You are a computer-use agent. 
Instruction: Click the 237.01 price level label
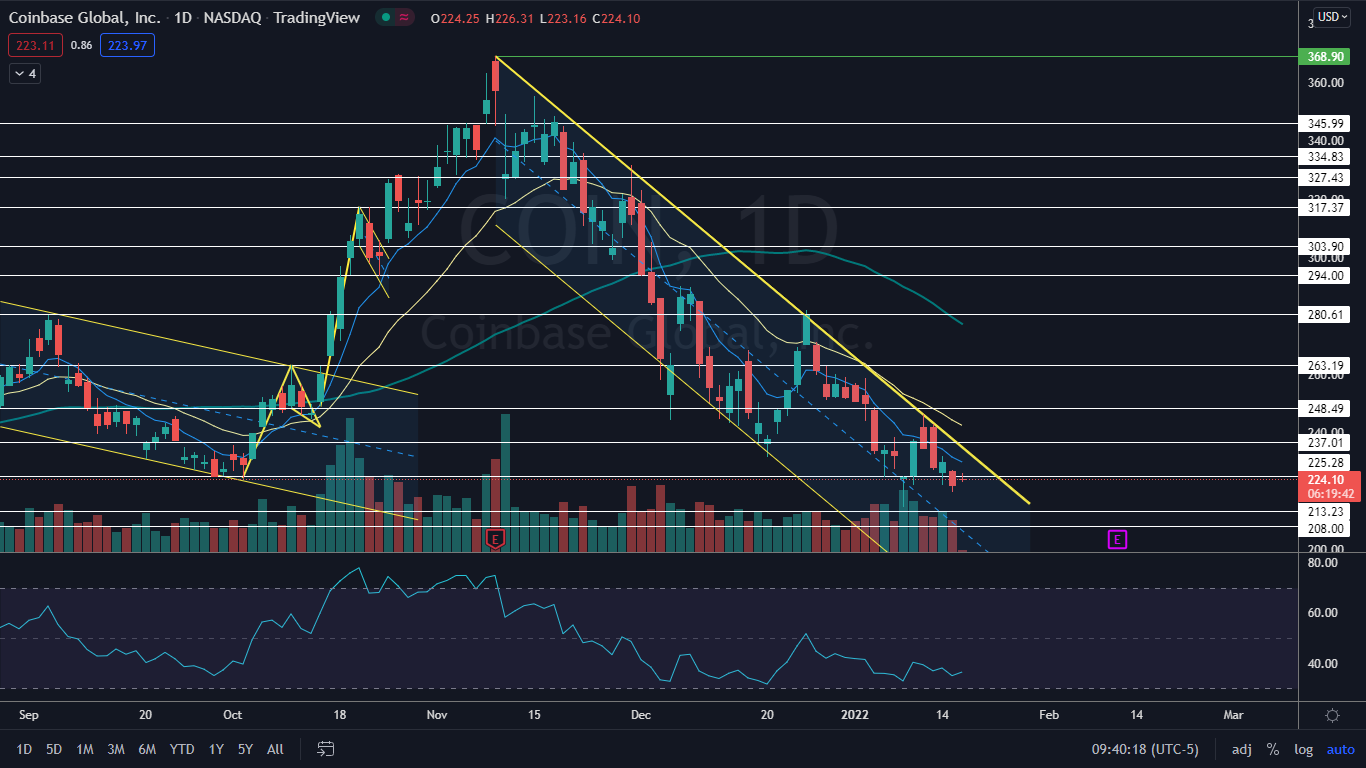click(1325, 442)
